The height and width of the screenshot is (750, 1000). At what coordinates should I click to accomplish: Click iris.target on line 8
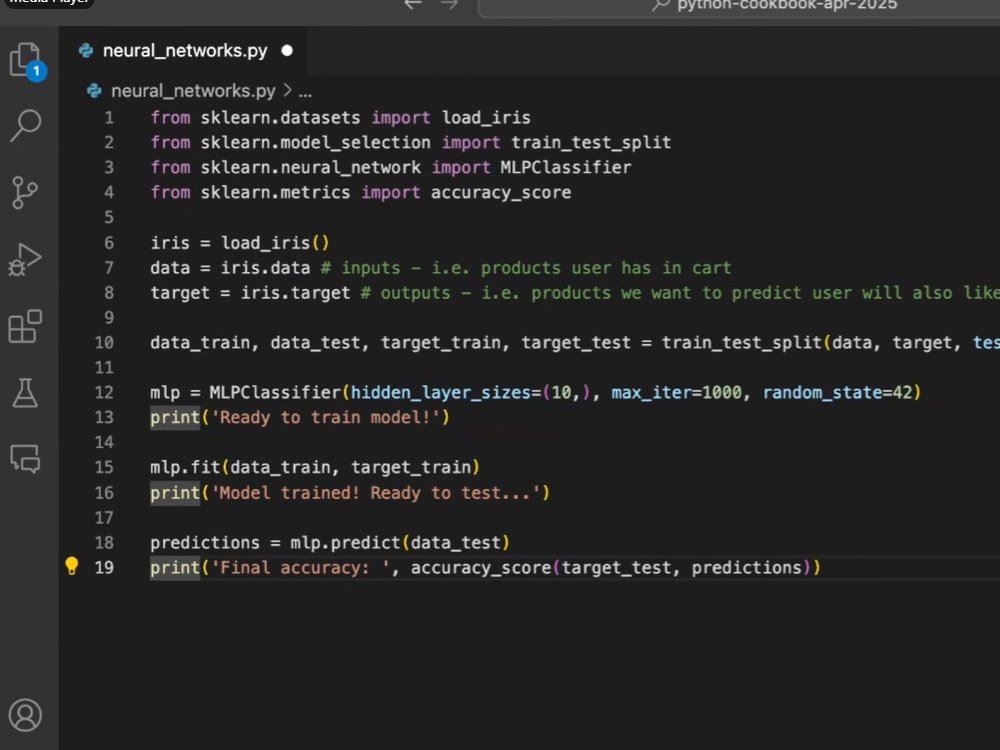295,293
